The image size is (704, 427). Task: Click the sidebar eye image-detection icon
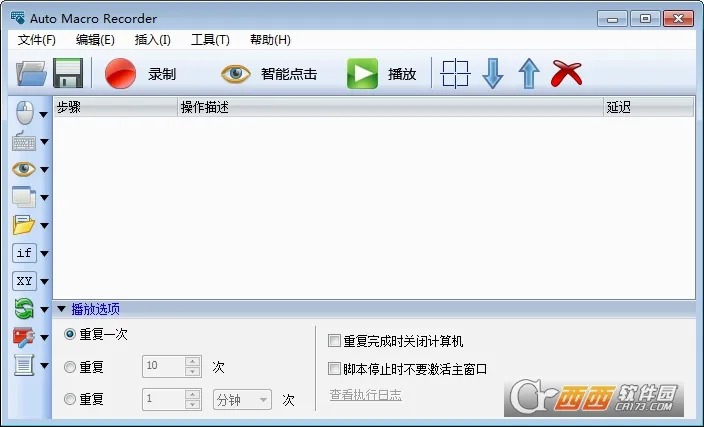click(x=24, y=169)
